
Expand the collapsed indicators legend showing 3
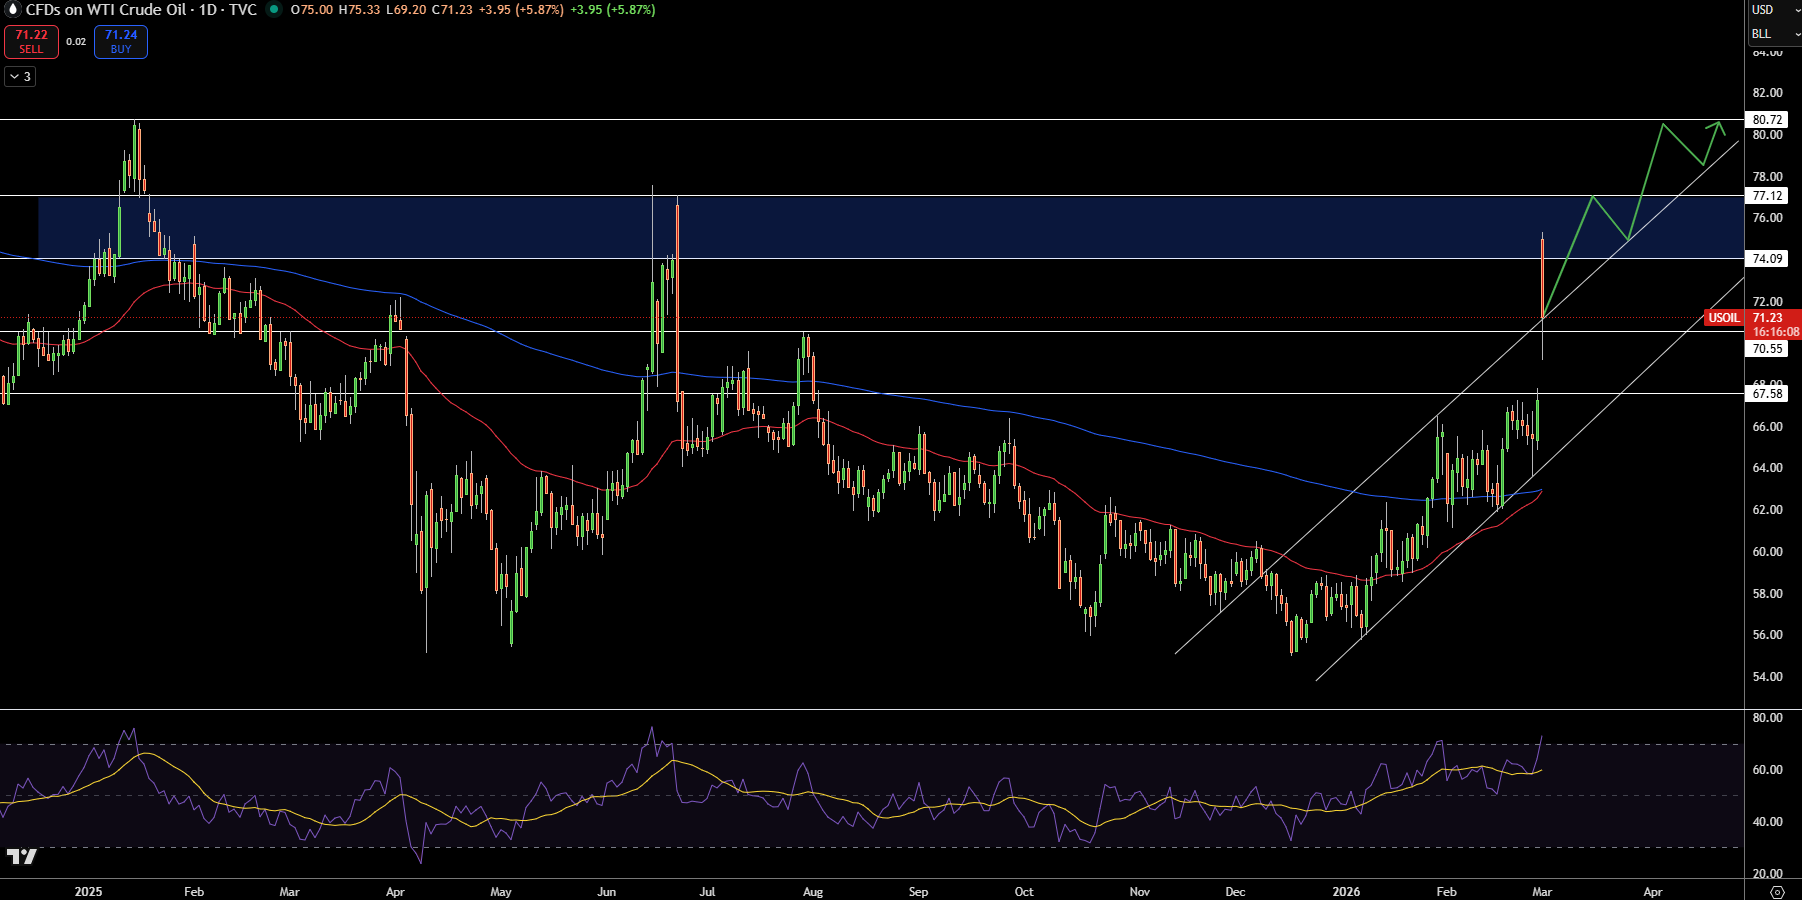coord(20,76)
